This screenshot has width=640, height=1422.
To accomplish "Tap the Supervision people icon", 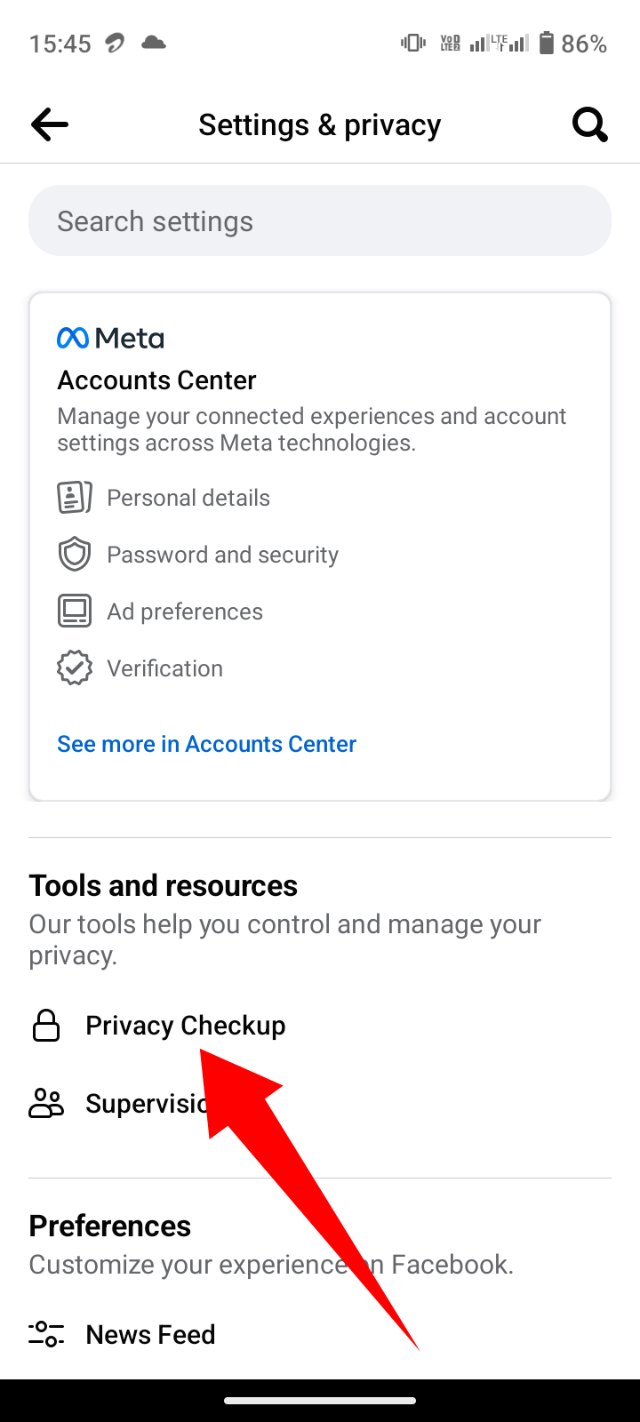I will pos(46,1104).
